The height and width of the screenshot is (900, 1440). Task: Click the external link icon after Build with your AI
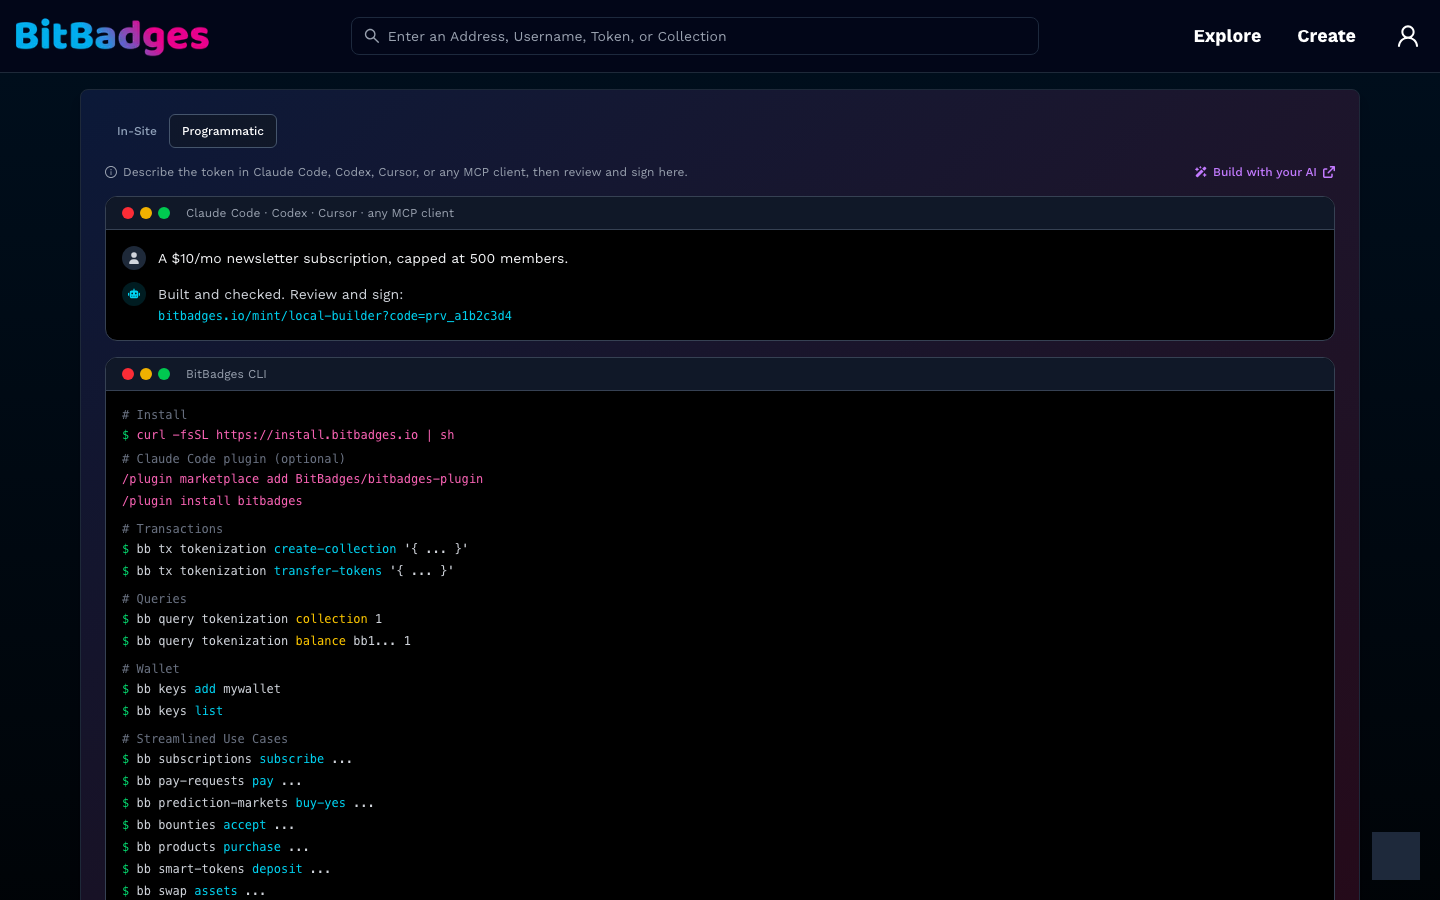point(1329,172)
